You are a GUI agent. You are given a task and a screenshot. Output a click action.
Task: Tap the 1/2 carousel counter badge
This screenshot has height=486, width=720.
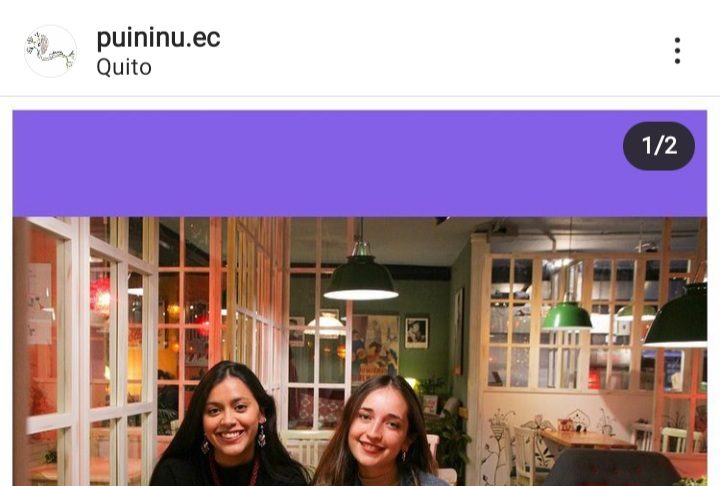point(659,146)
